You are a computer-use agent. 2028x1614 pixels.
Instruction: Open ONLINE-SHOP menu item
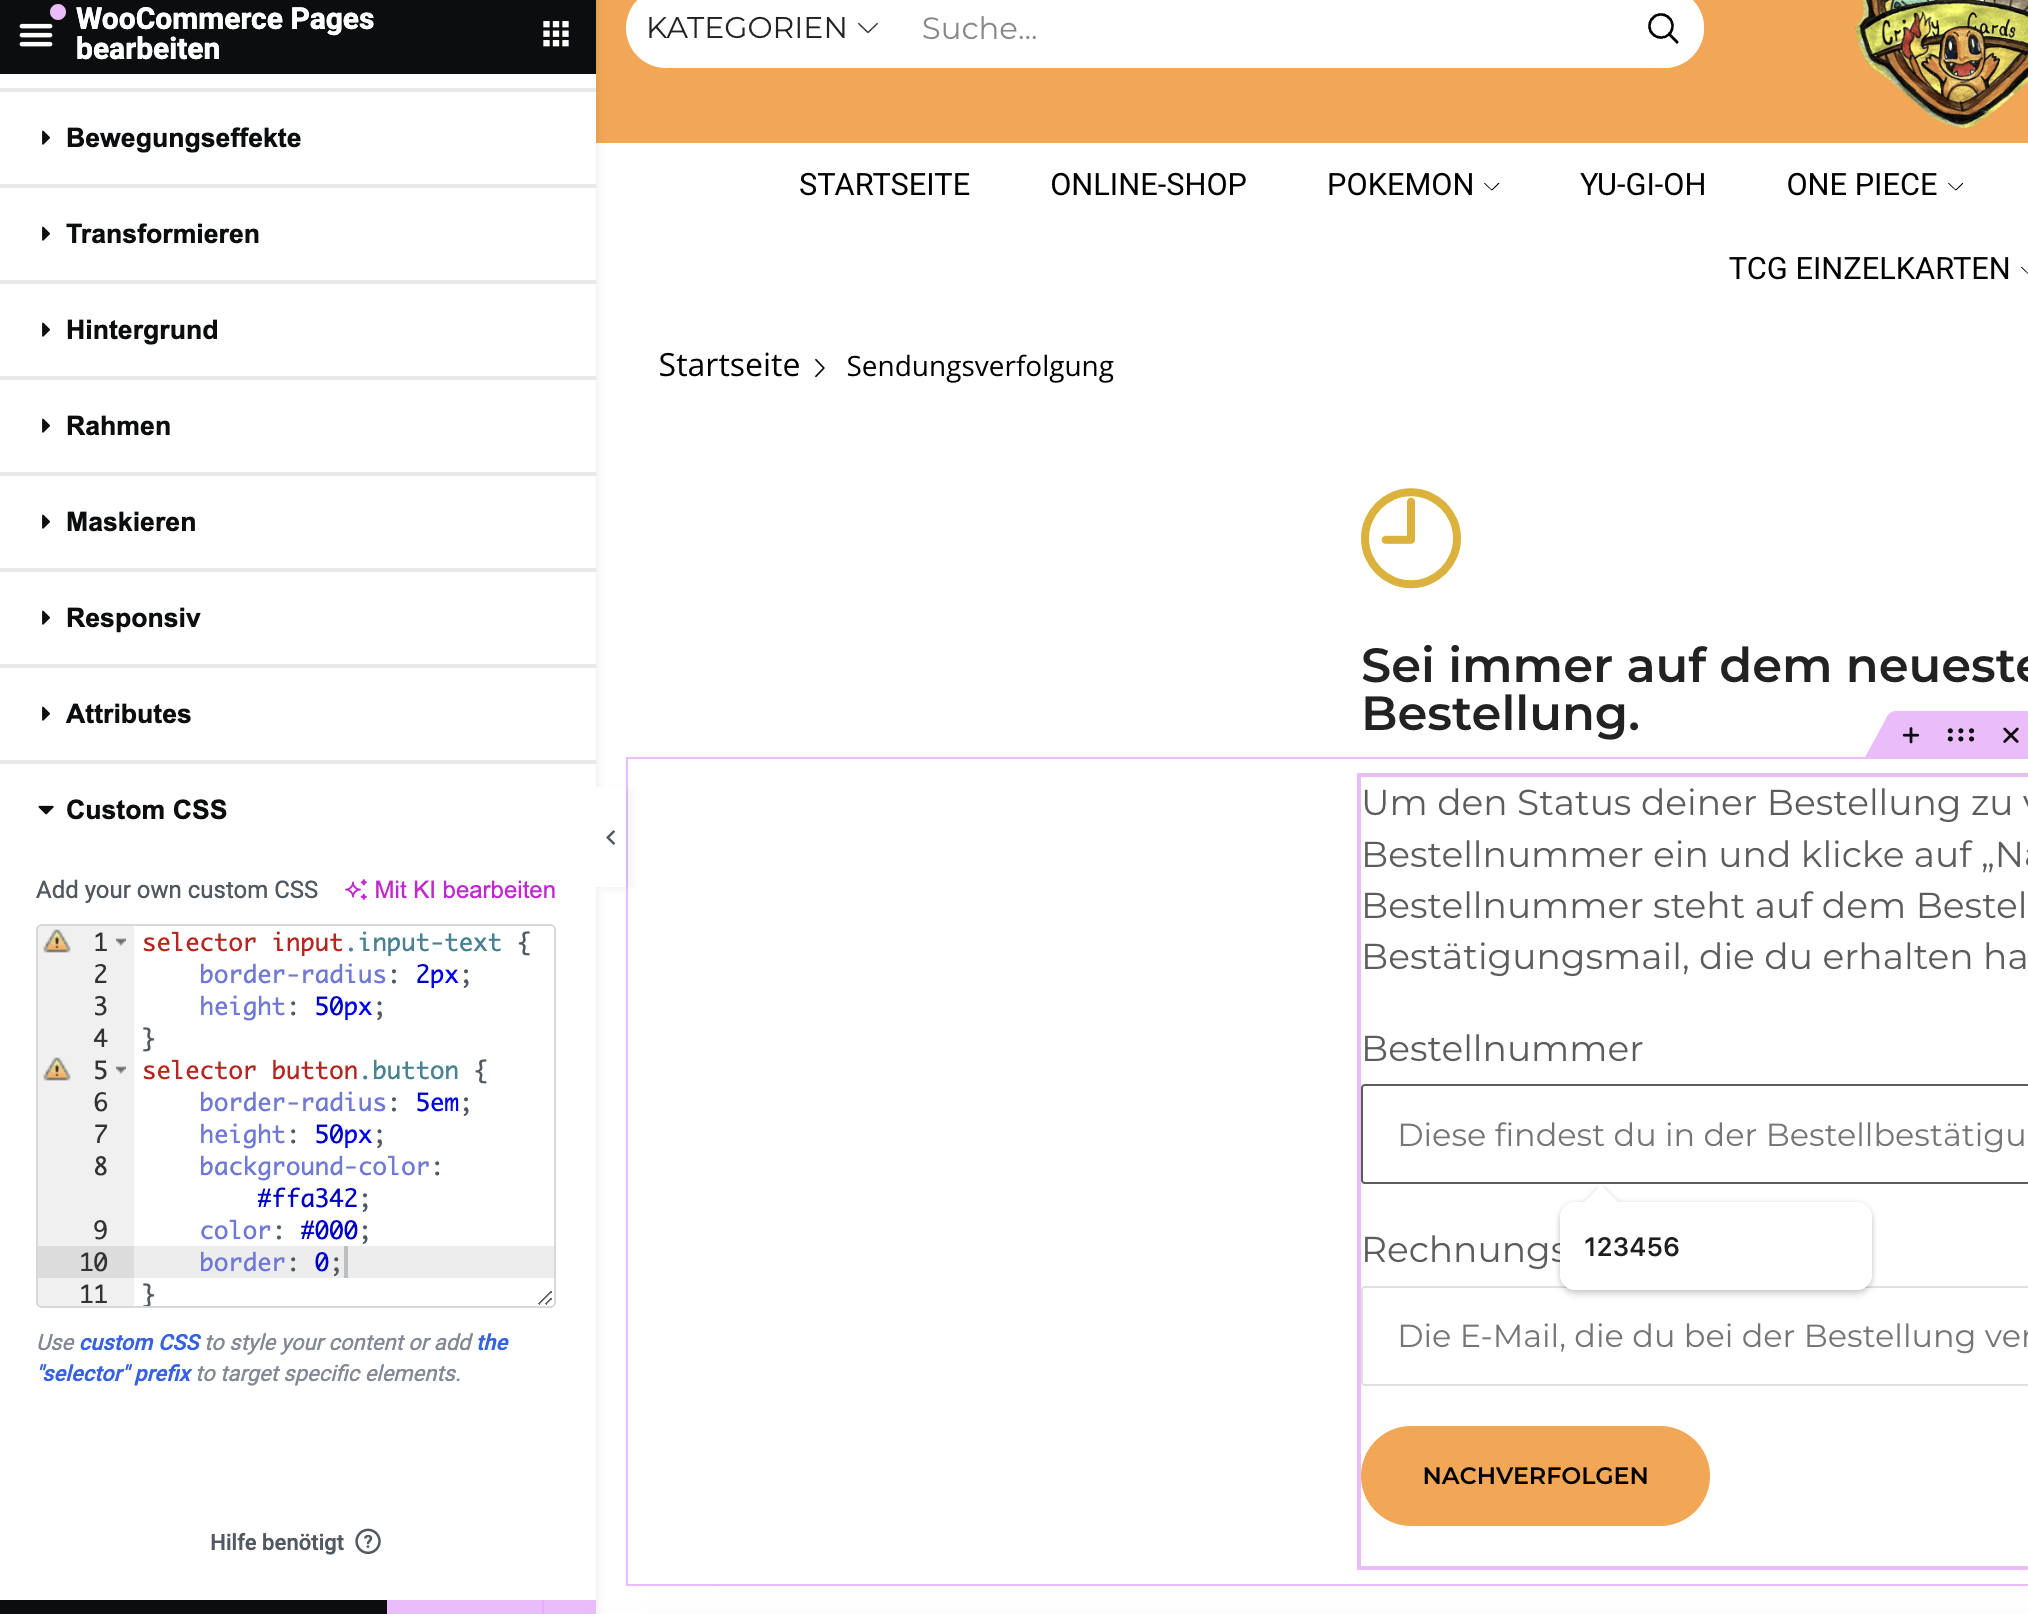point(1148,185)
